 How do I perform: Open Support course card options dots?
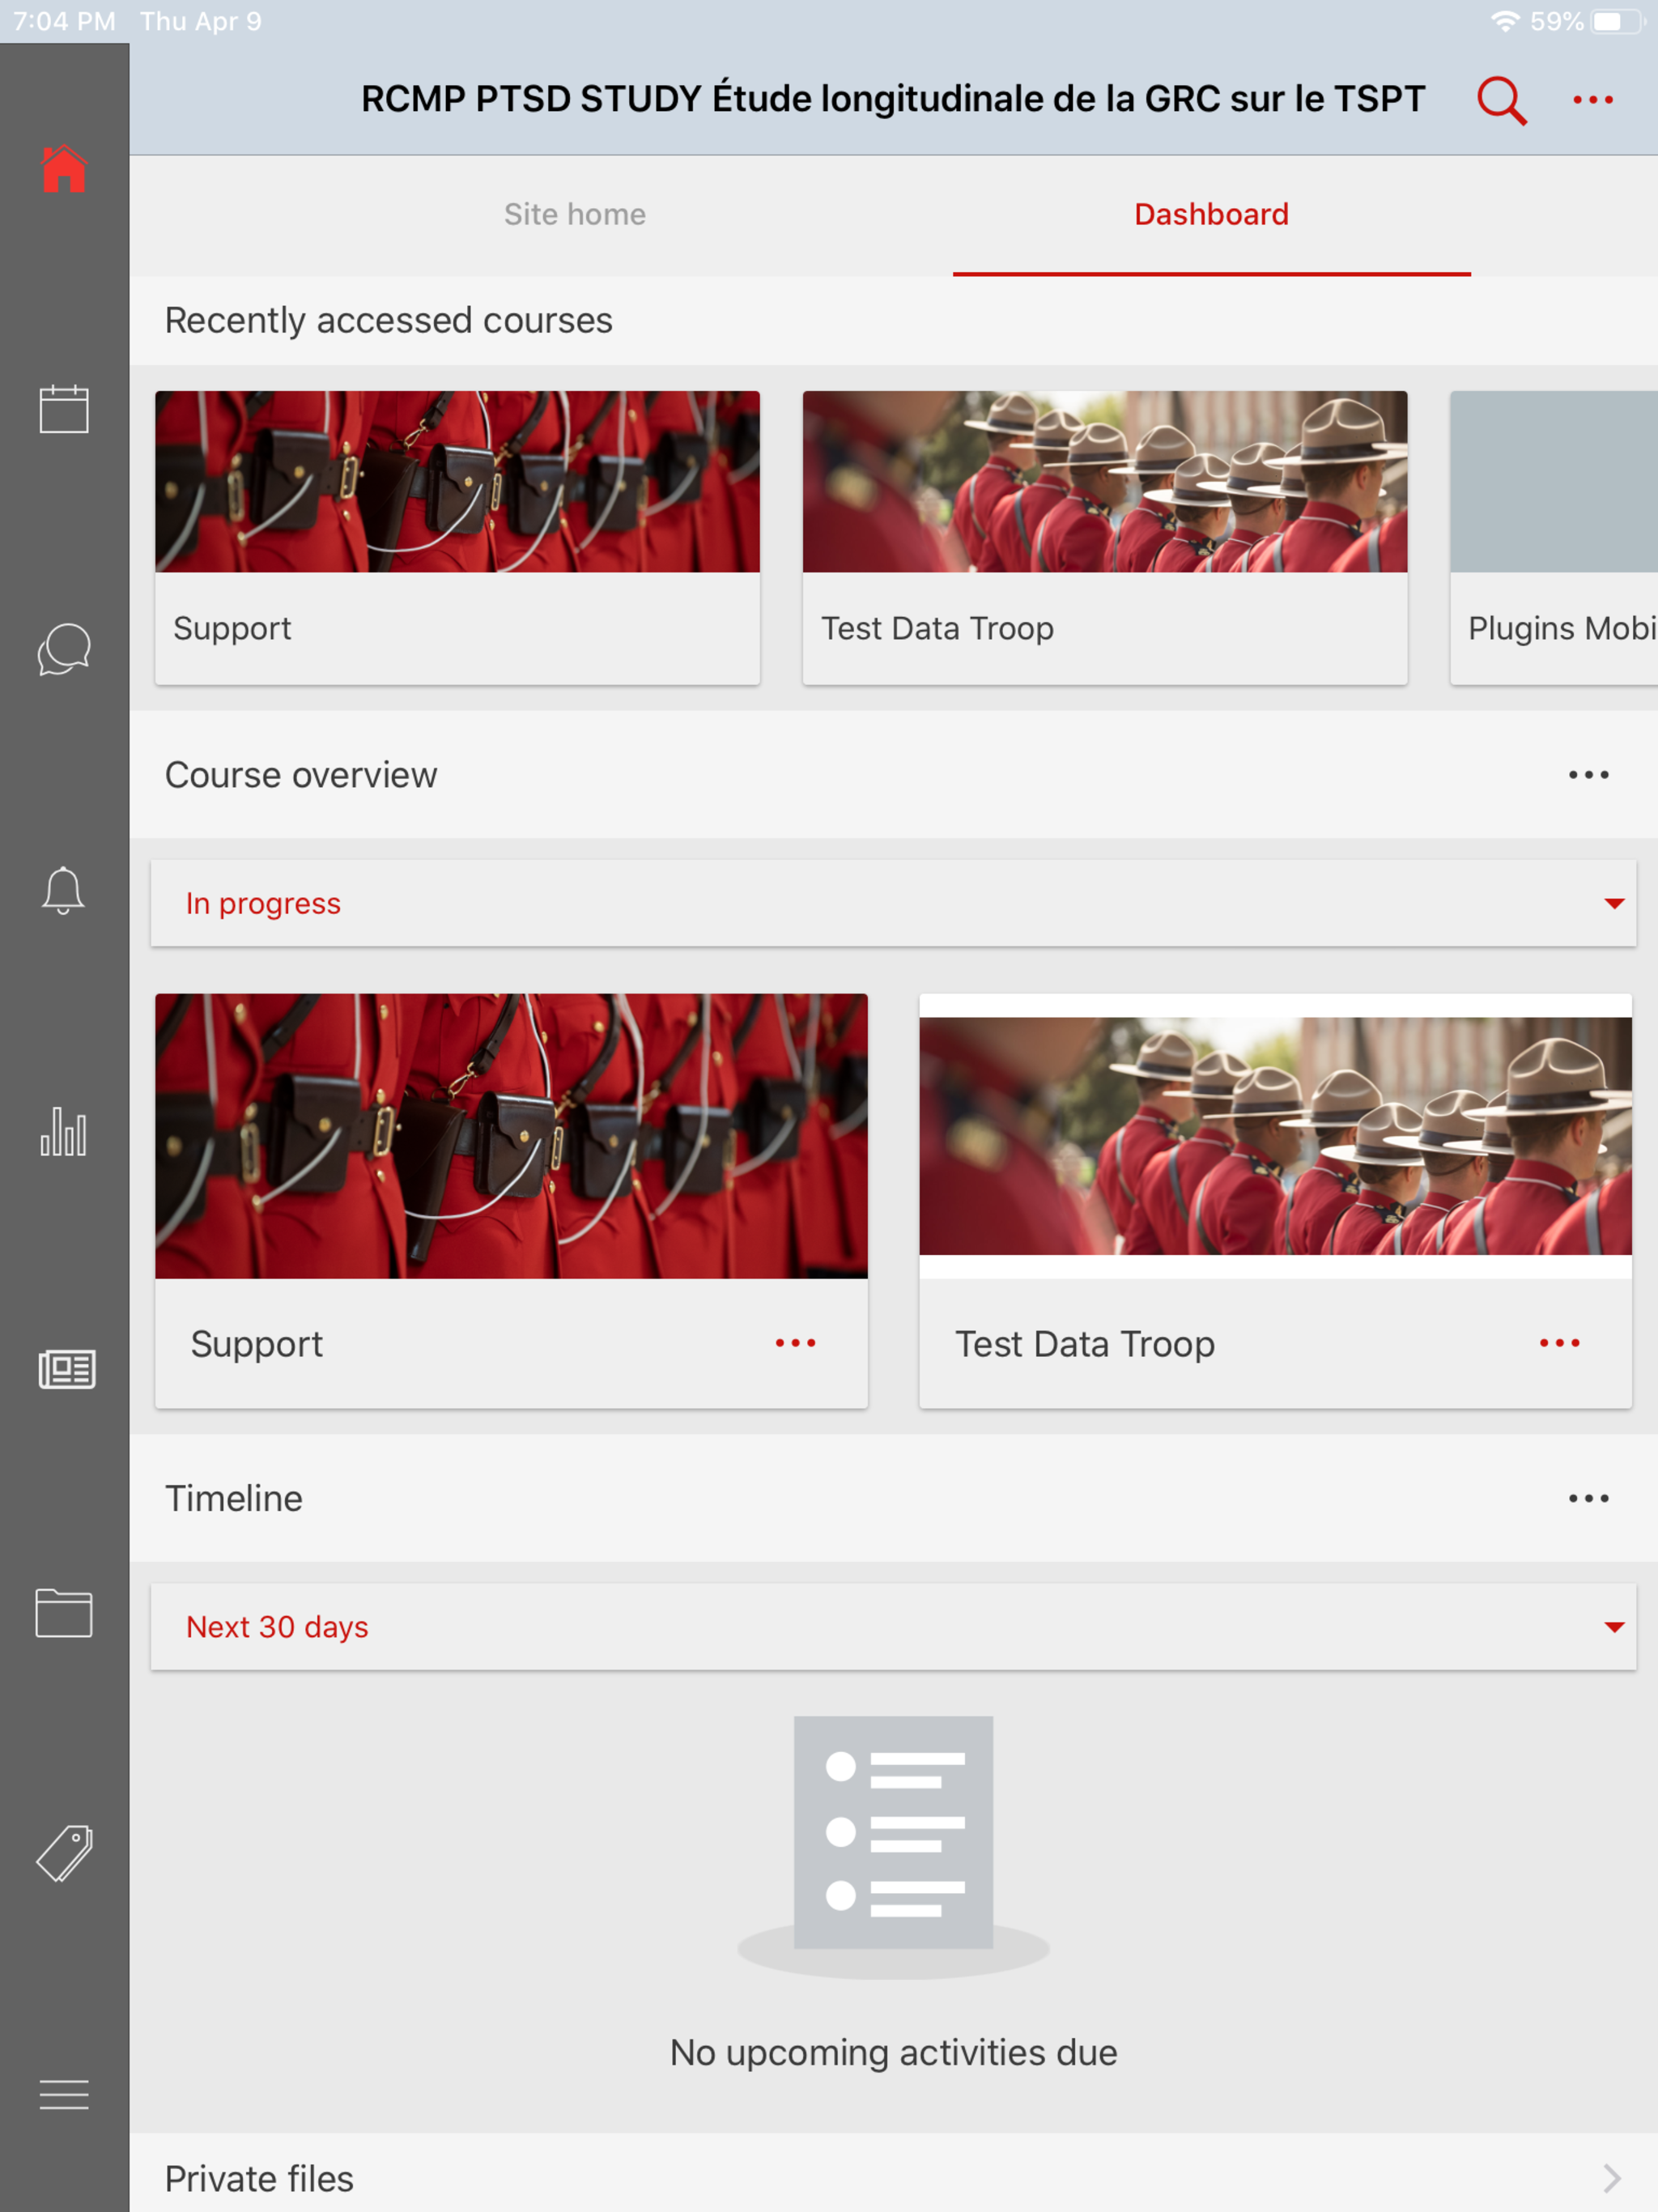pos(796,1343)
